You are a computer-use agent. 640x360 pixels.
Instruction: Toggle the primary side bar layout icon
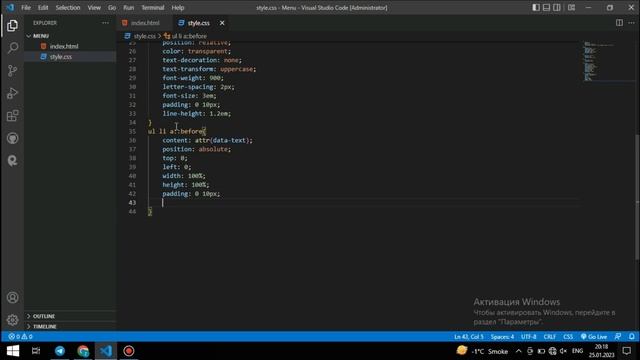(x=536, y=7)
